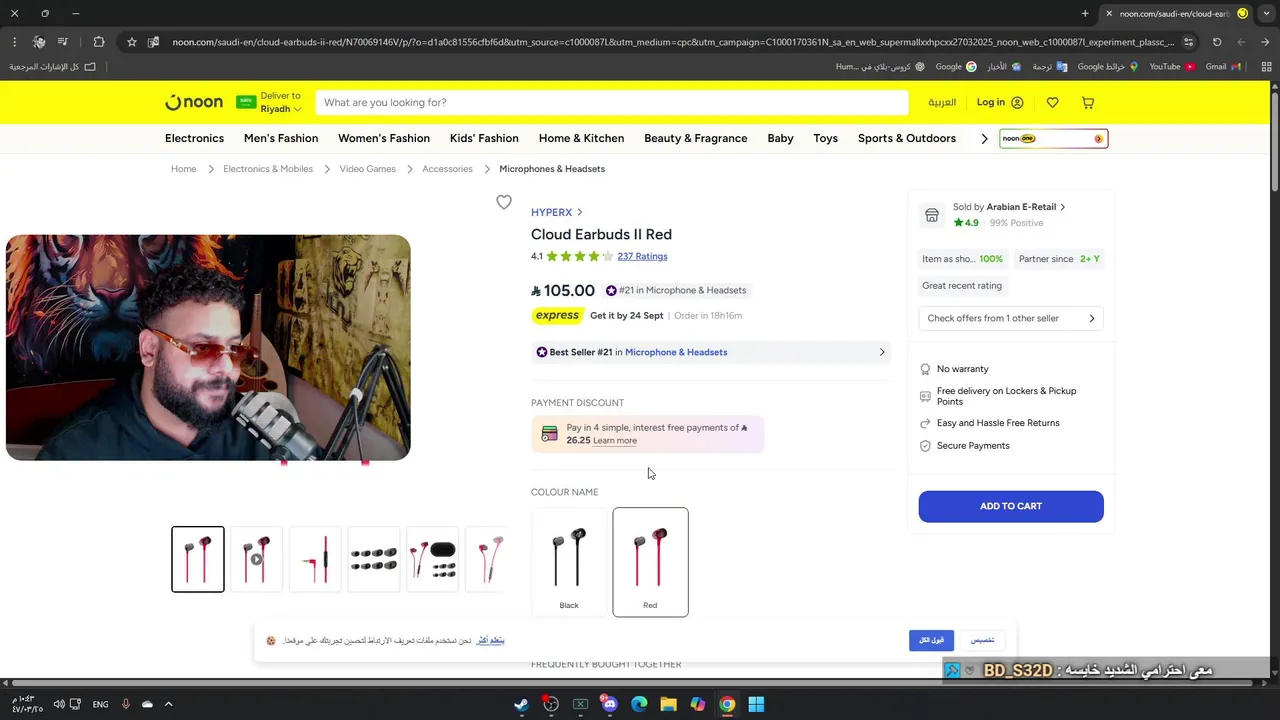Screen dimensions: 1280x720
Task: Open the Gmail bookmark
Action: click(x=1222, y=66)
